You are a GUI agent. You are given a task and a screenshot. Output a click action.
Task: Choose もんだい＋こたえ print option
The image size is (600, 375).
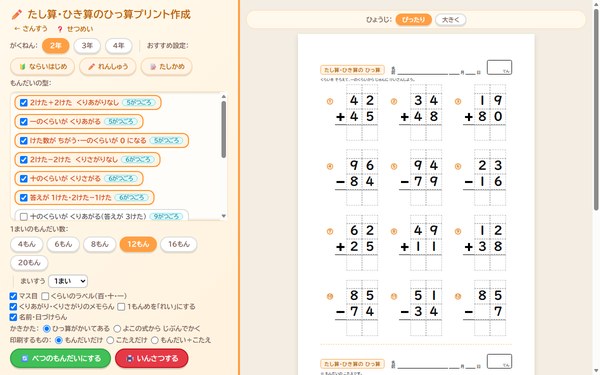pyautogui.click(x=155, y=340)
